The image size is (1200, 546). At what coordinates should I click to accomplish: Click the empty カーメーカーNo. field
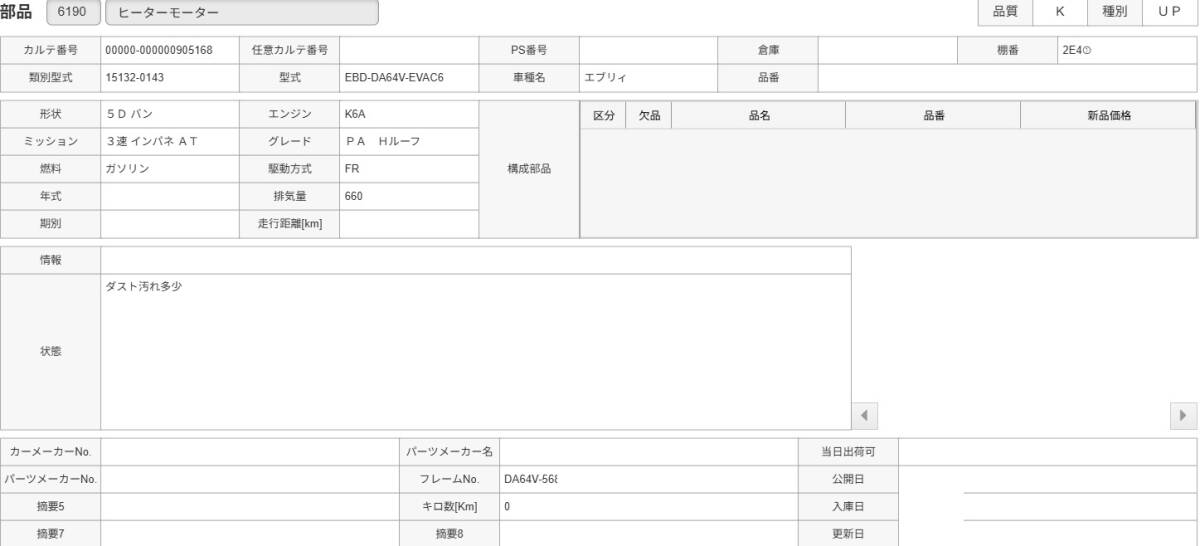[x=249, y=451]
